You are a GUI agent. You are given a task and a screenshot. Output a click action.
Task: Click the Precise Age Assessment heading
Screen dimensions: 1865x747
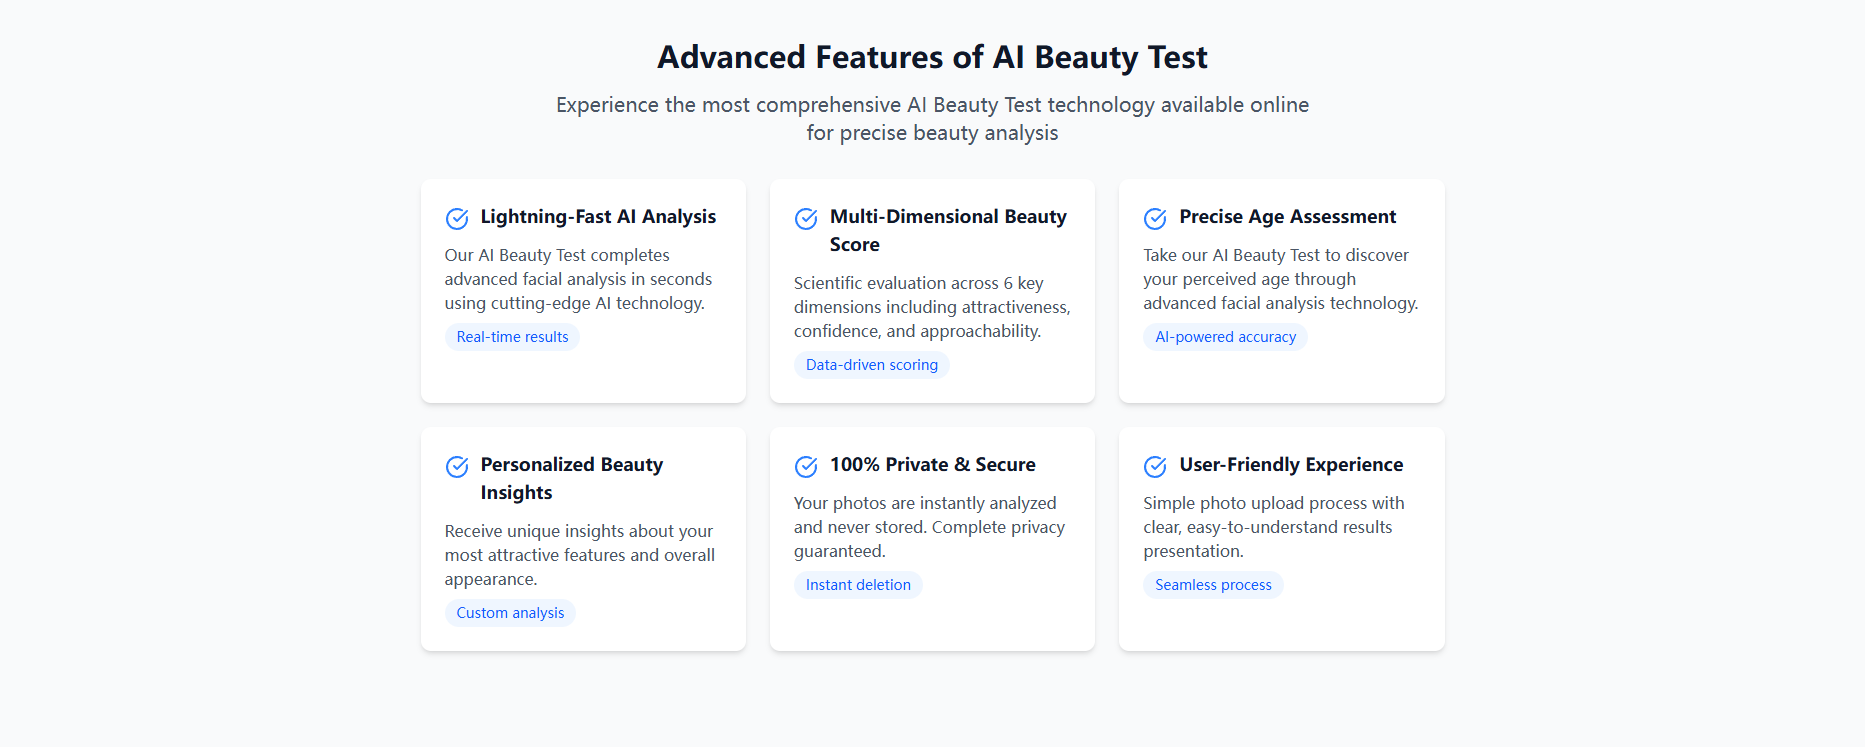1287,216
